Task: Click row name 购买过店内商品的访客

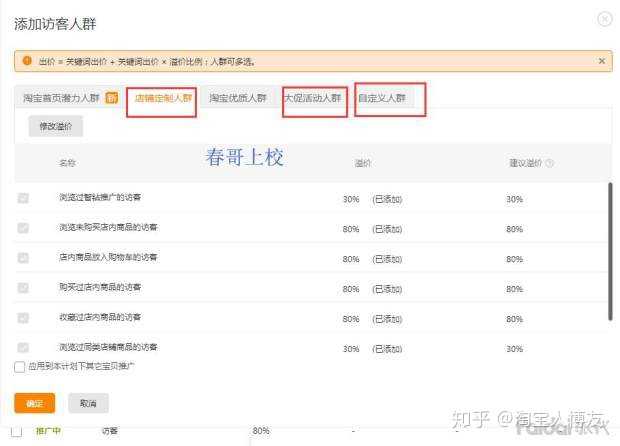Action: coord(100,287)
